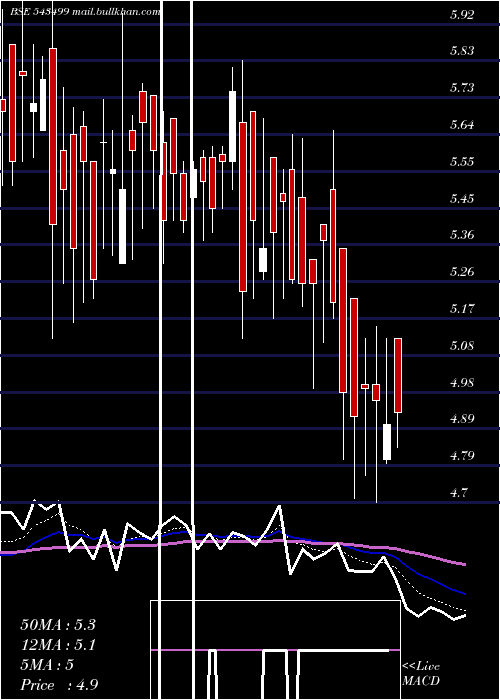Click the last red candlestick on the chart
The image size is (500, 700).
398,375
